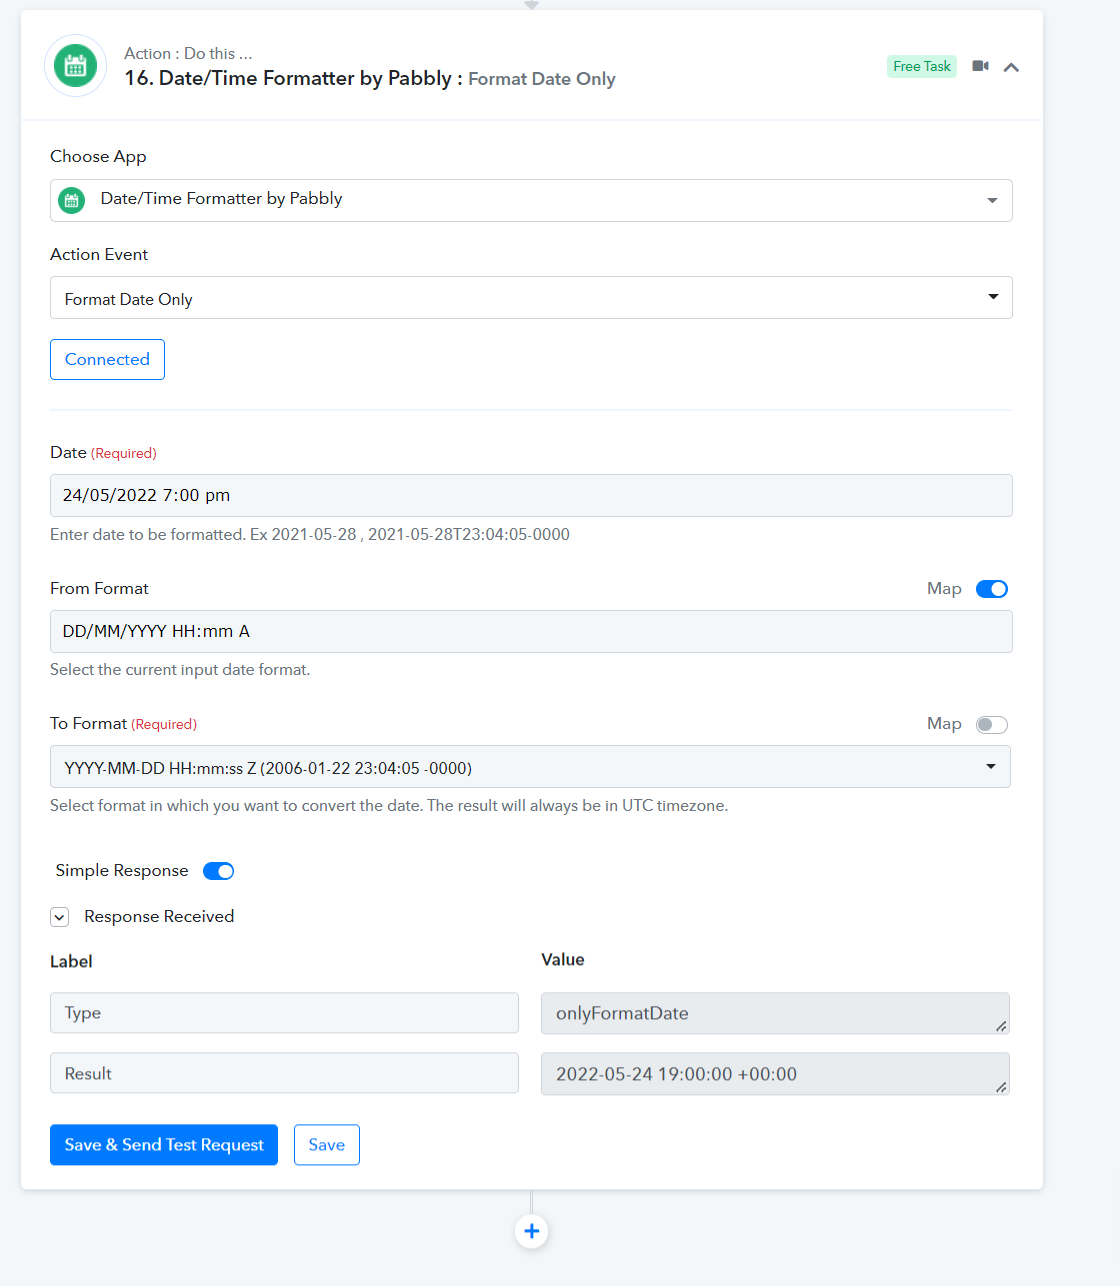Click the Save button
The width and height of the screenshot is (1120, 1286).
[327, 1145]
